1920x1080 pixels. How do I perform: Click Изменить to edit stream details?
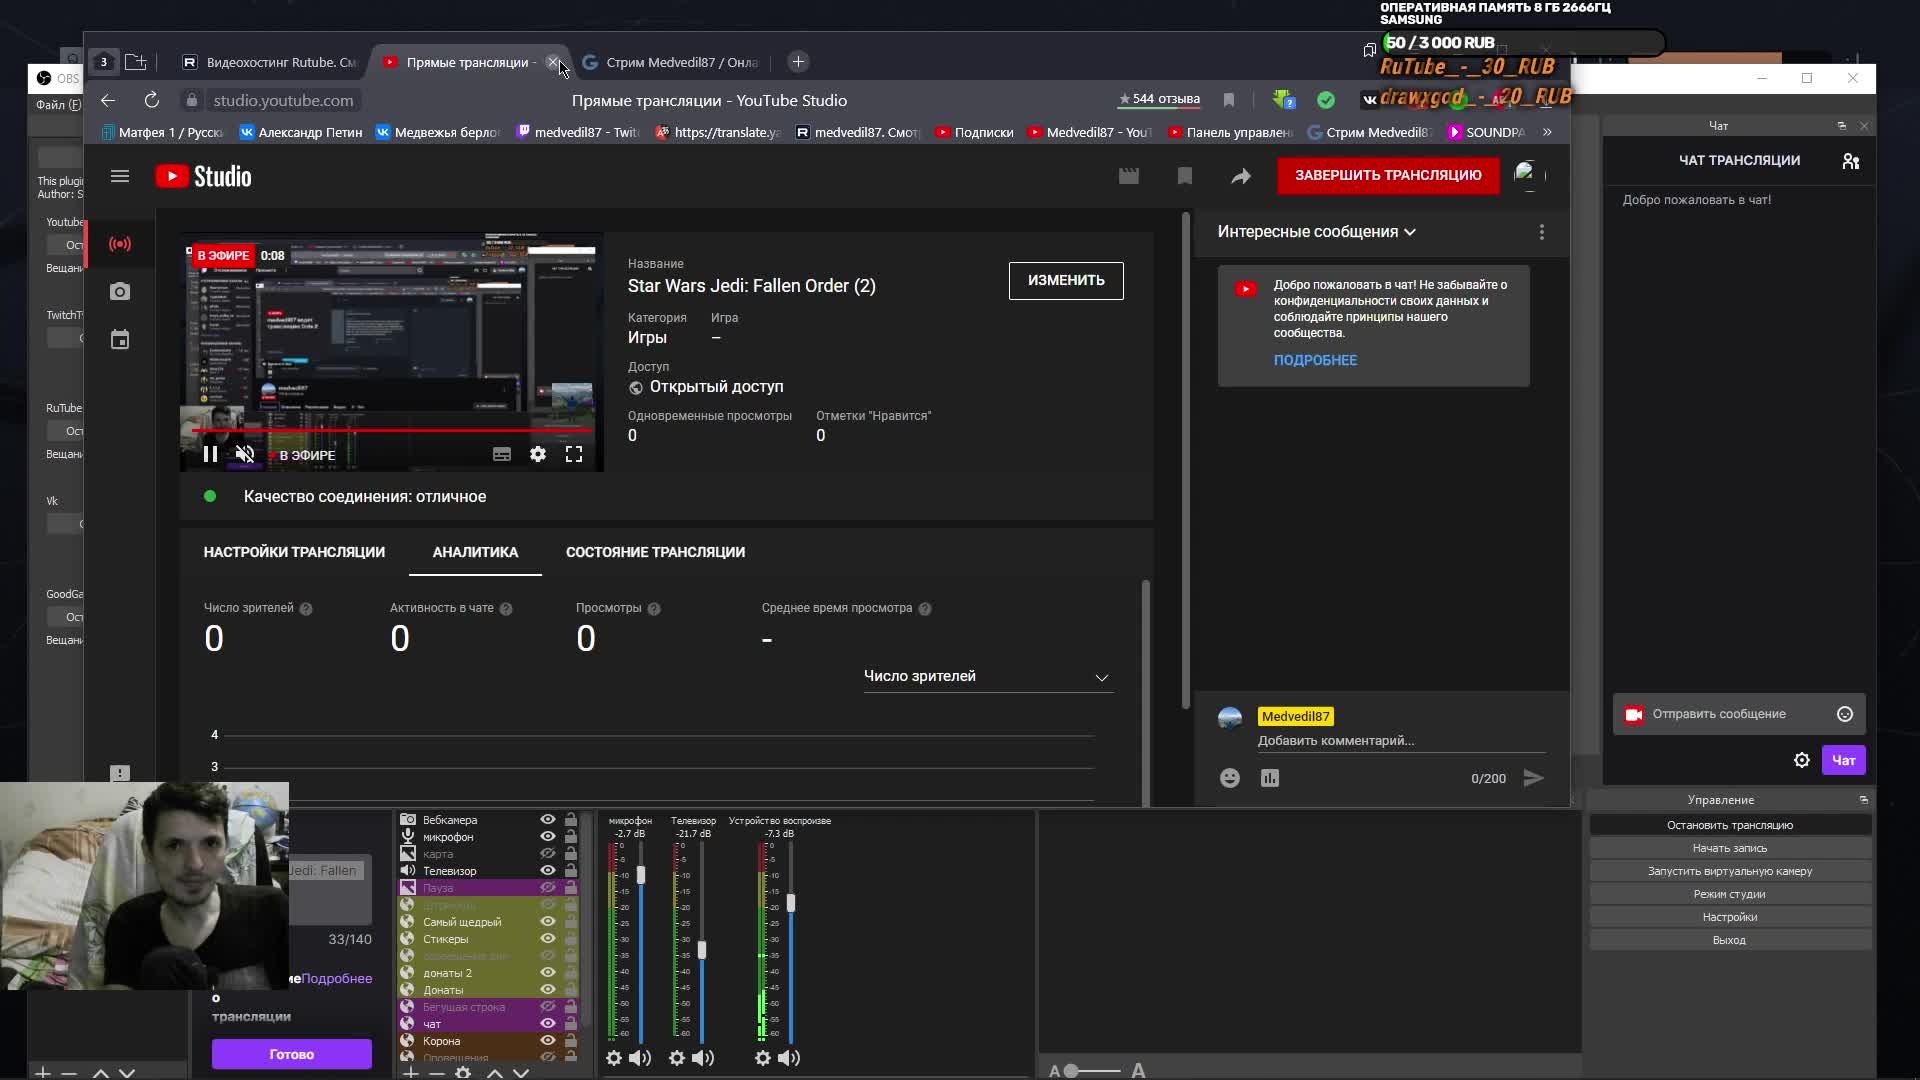(1066, 280)
